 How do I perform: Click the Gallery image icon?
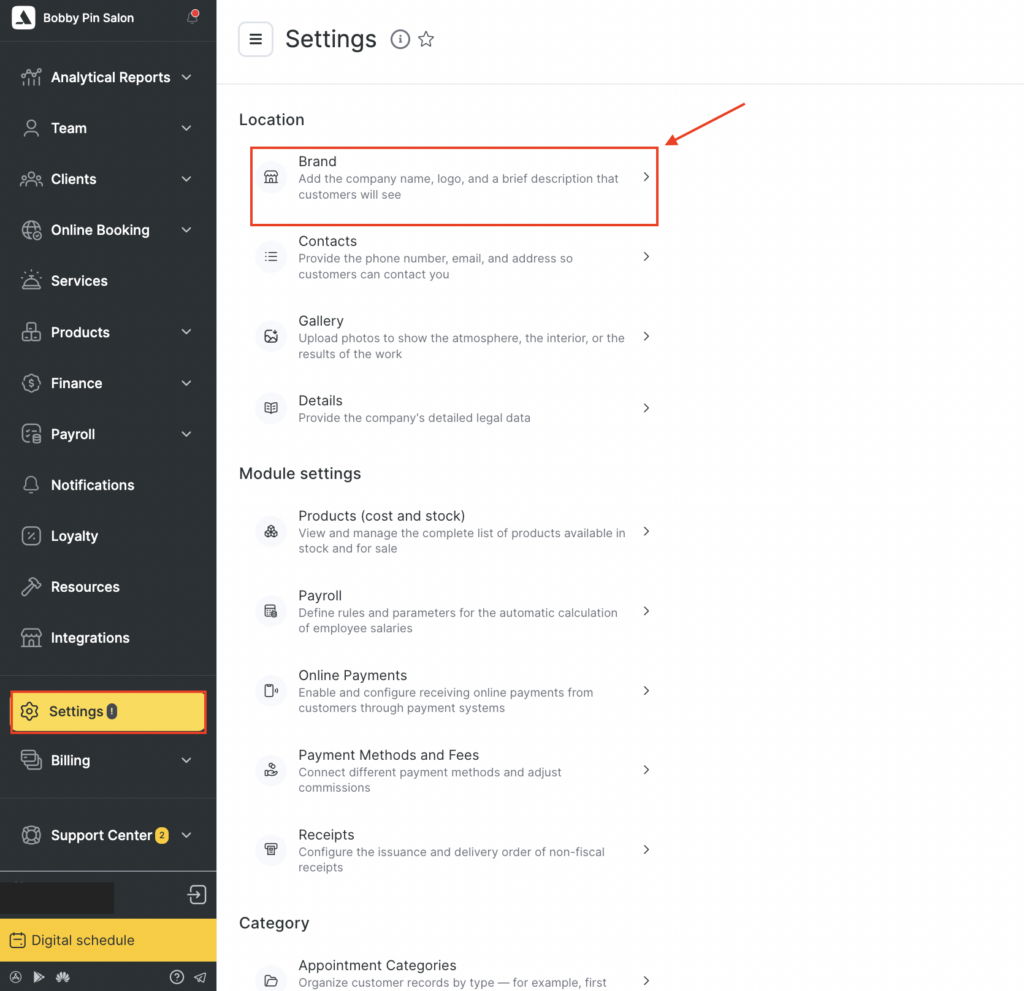pos(271,337)
